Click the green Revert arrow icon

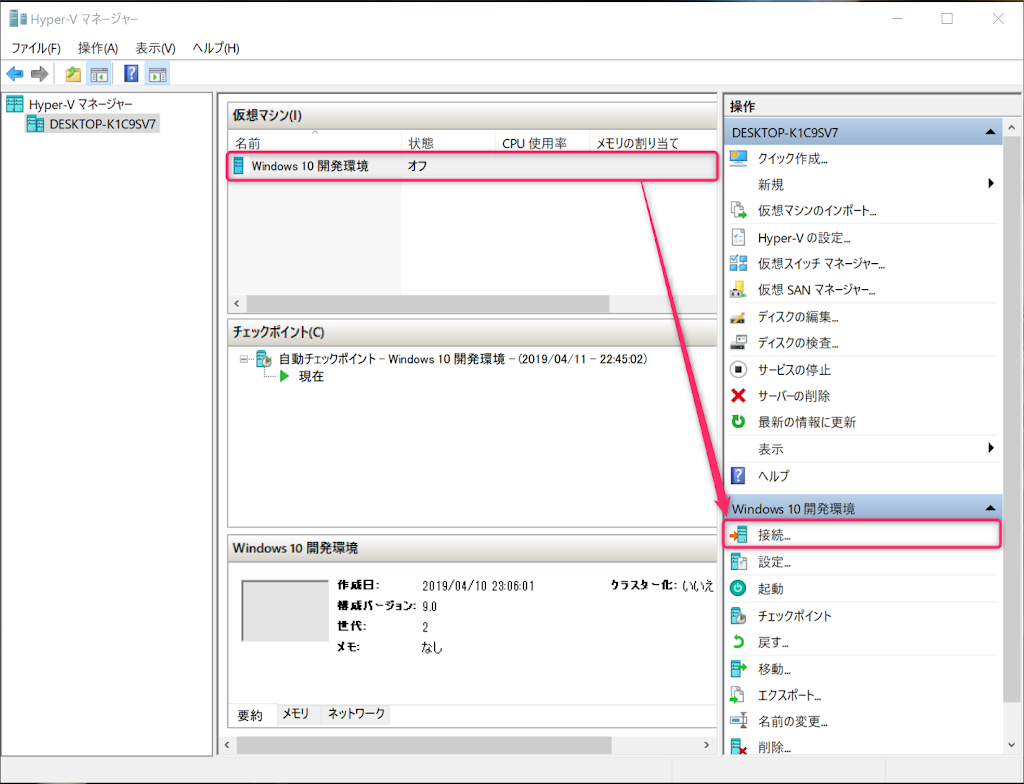click(x=739, y=642)
